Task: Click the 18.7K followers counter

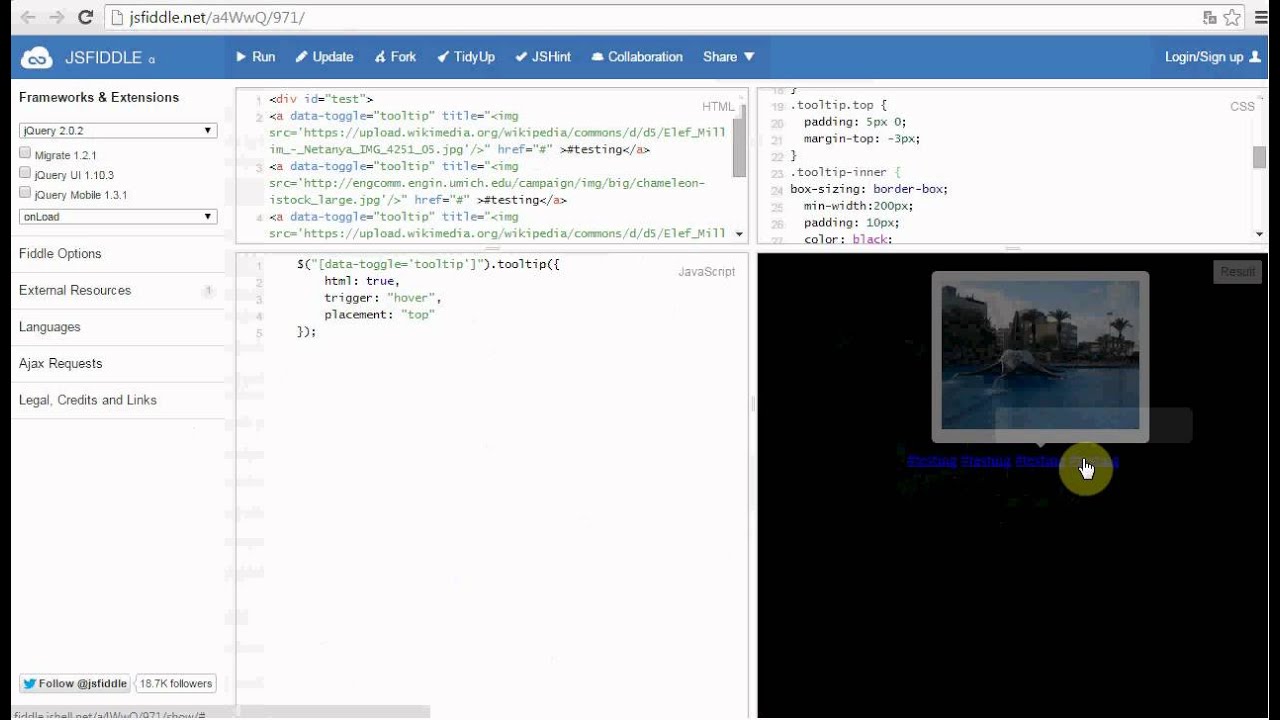Action: pyautogui.click(x=176, y=684)
